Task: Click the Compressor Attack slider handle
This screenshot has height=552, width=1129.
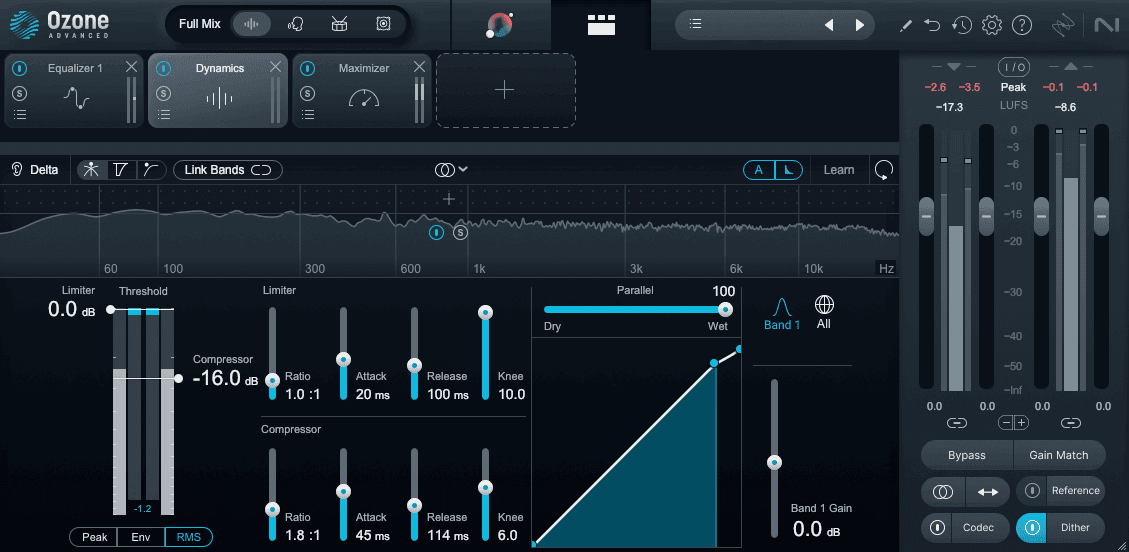Action: coord(343,492)
